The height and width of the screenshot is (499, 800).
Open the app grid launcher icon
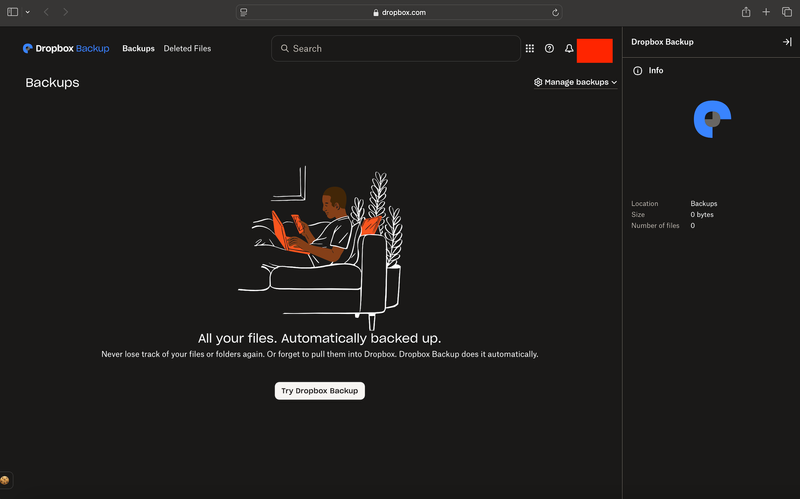coord(530,48)
